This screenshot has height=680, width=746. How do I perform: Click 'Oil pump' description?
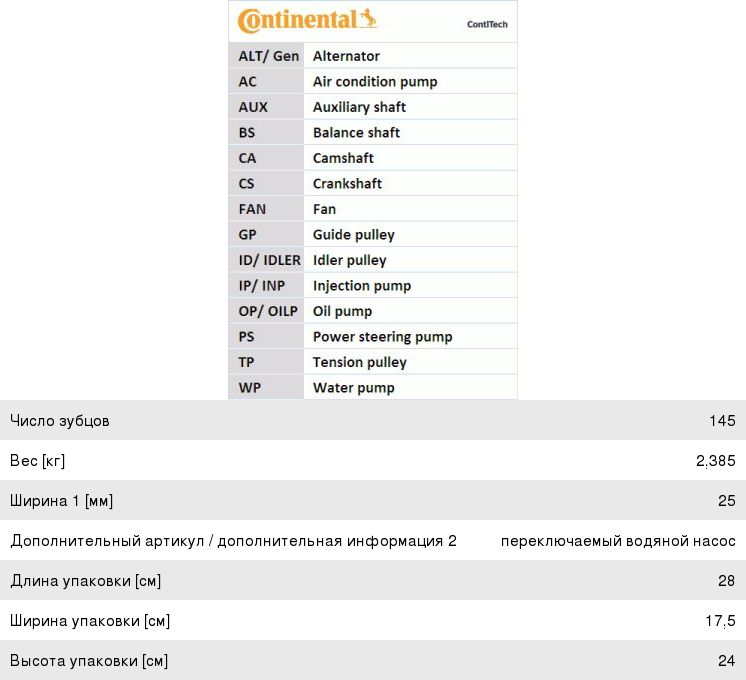click(x=343, y=312)
